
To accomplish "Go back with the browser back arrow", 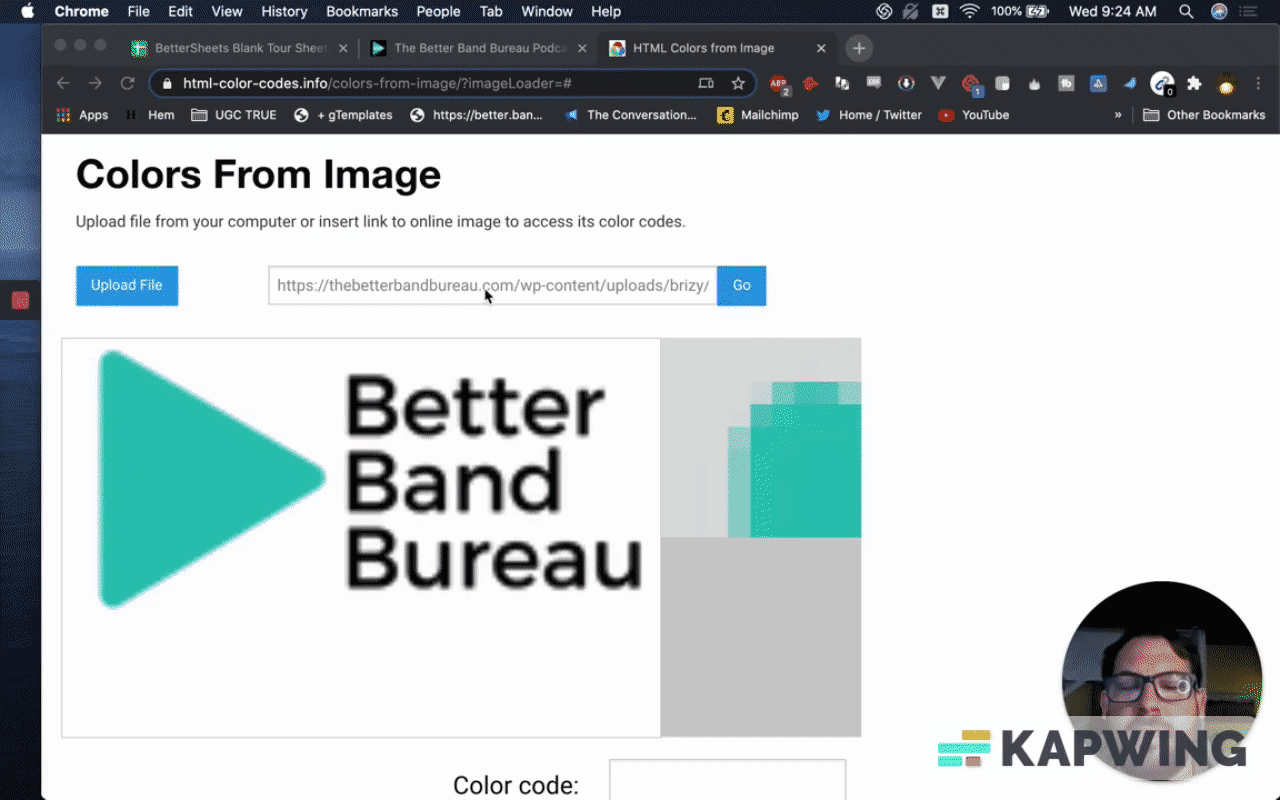I will click(x=63, y=84).
